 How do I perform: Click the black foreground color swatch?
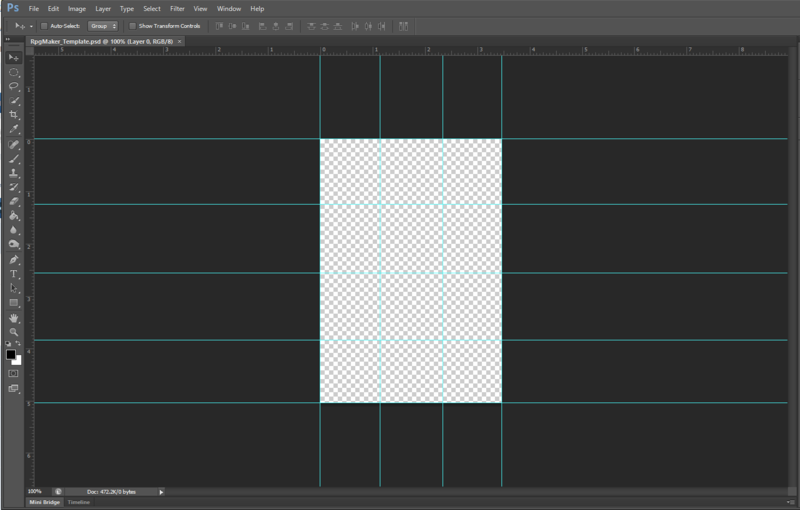[11, 354]
